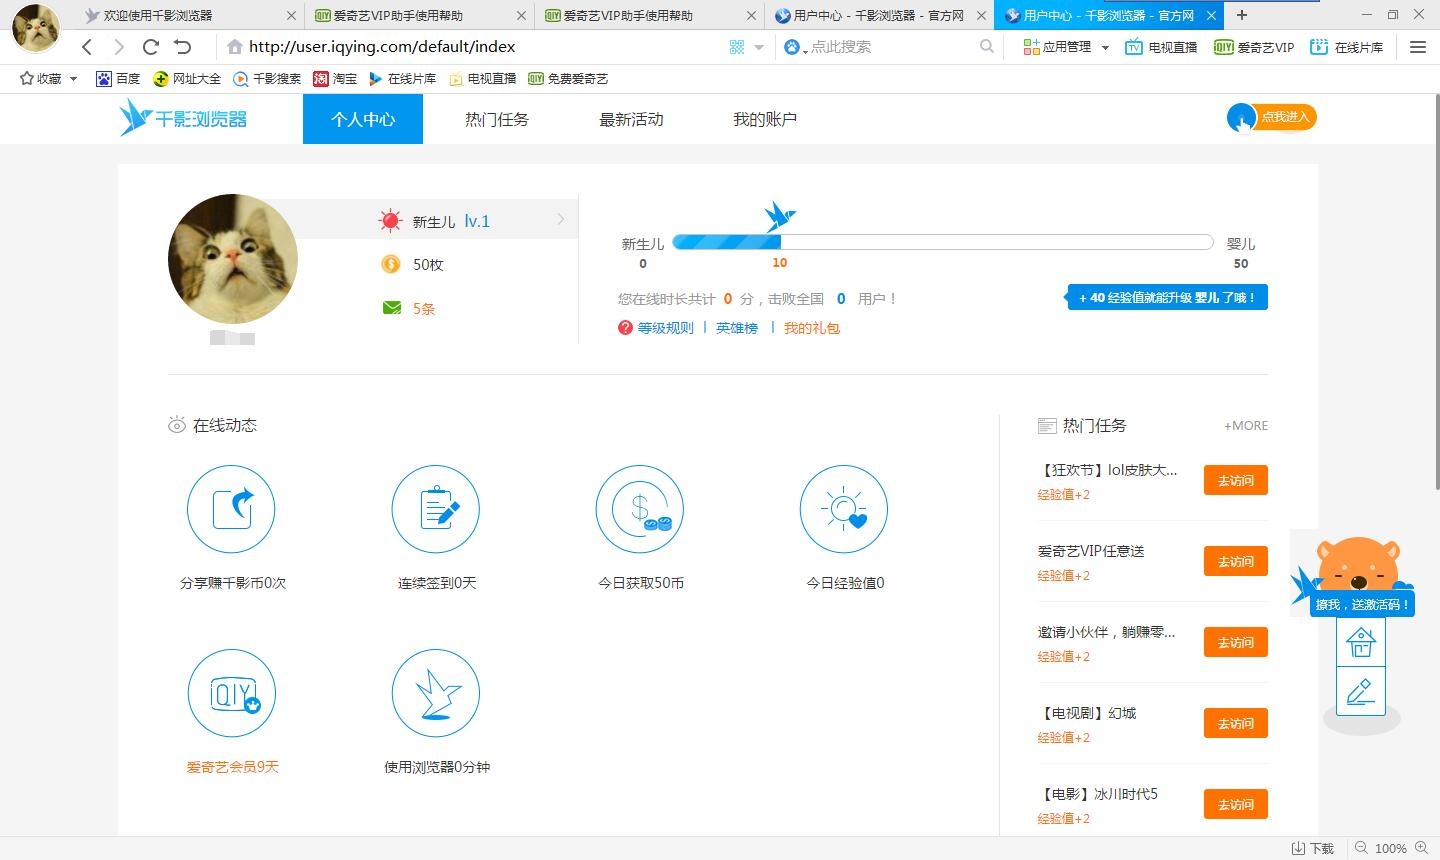Expand the address bar dropdown arrow
The height and width of the screenshot is (860, 1440).
click(x=759, y=47)
